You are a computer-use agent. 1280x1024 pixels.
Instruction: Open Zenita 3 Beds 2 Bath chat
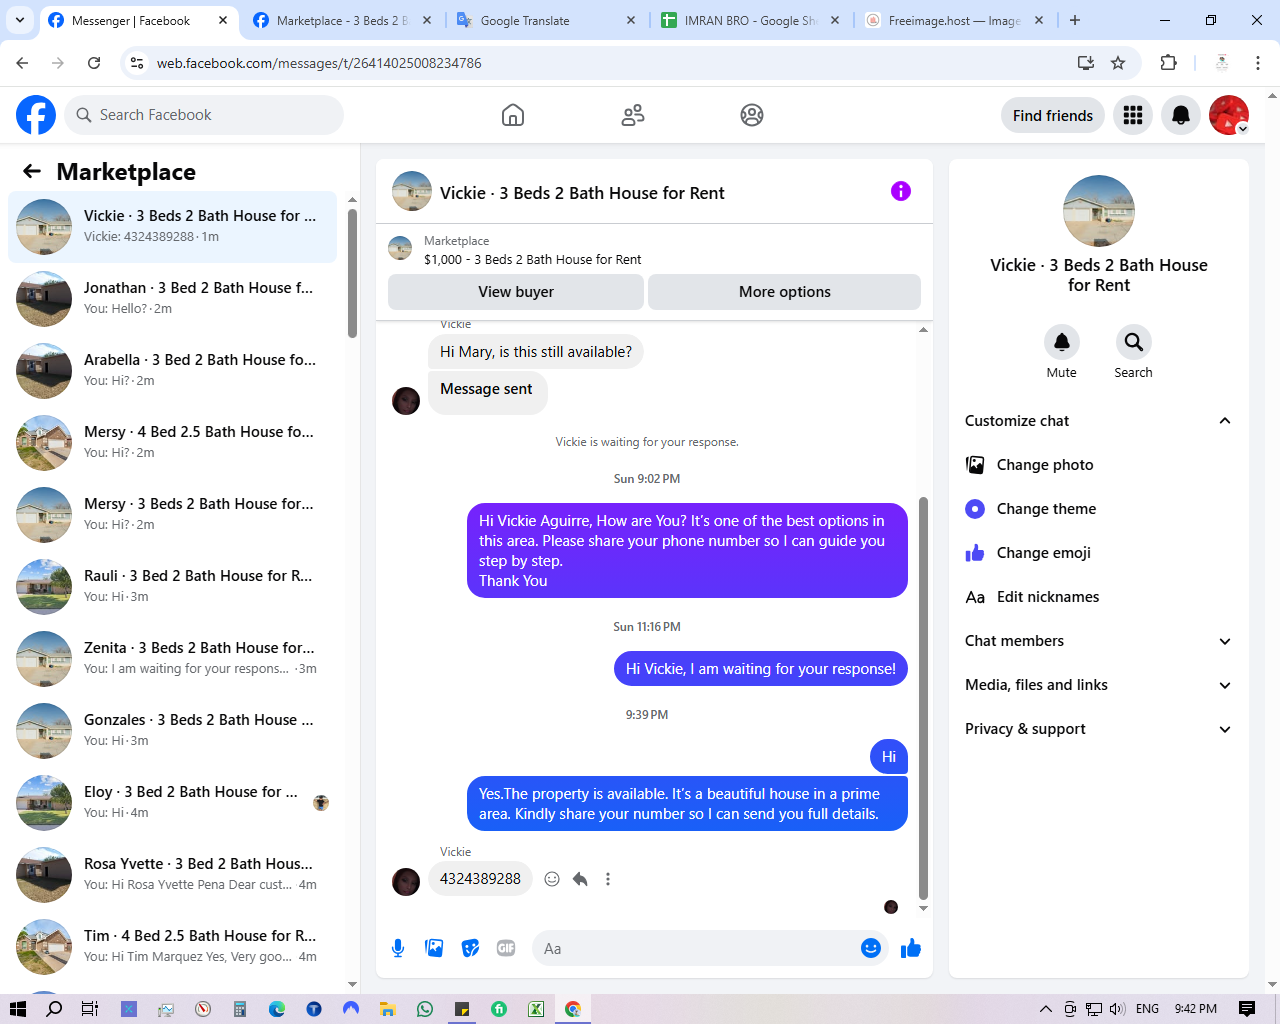173,659
